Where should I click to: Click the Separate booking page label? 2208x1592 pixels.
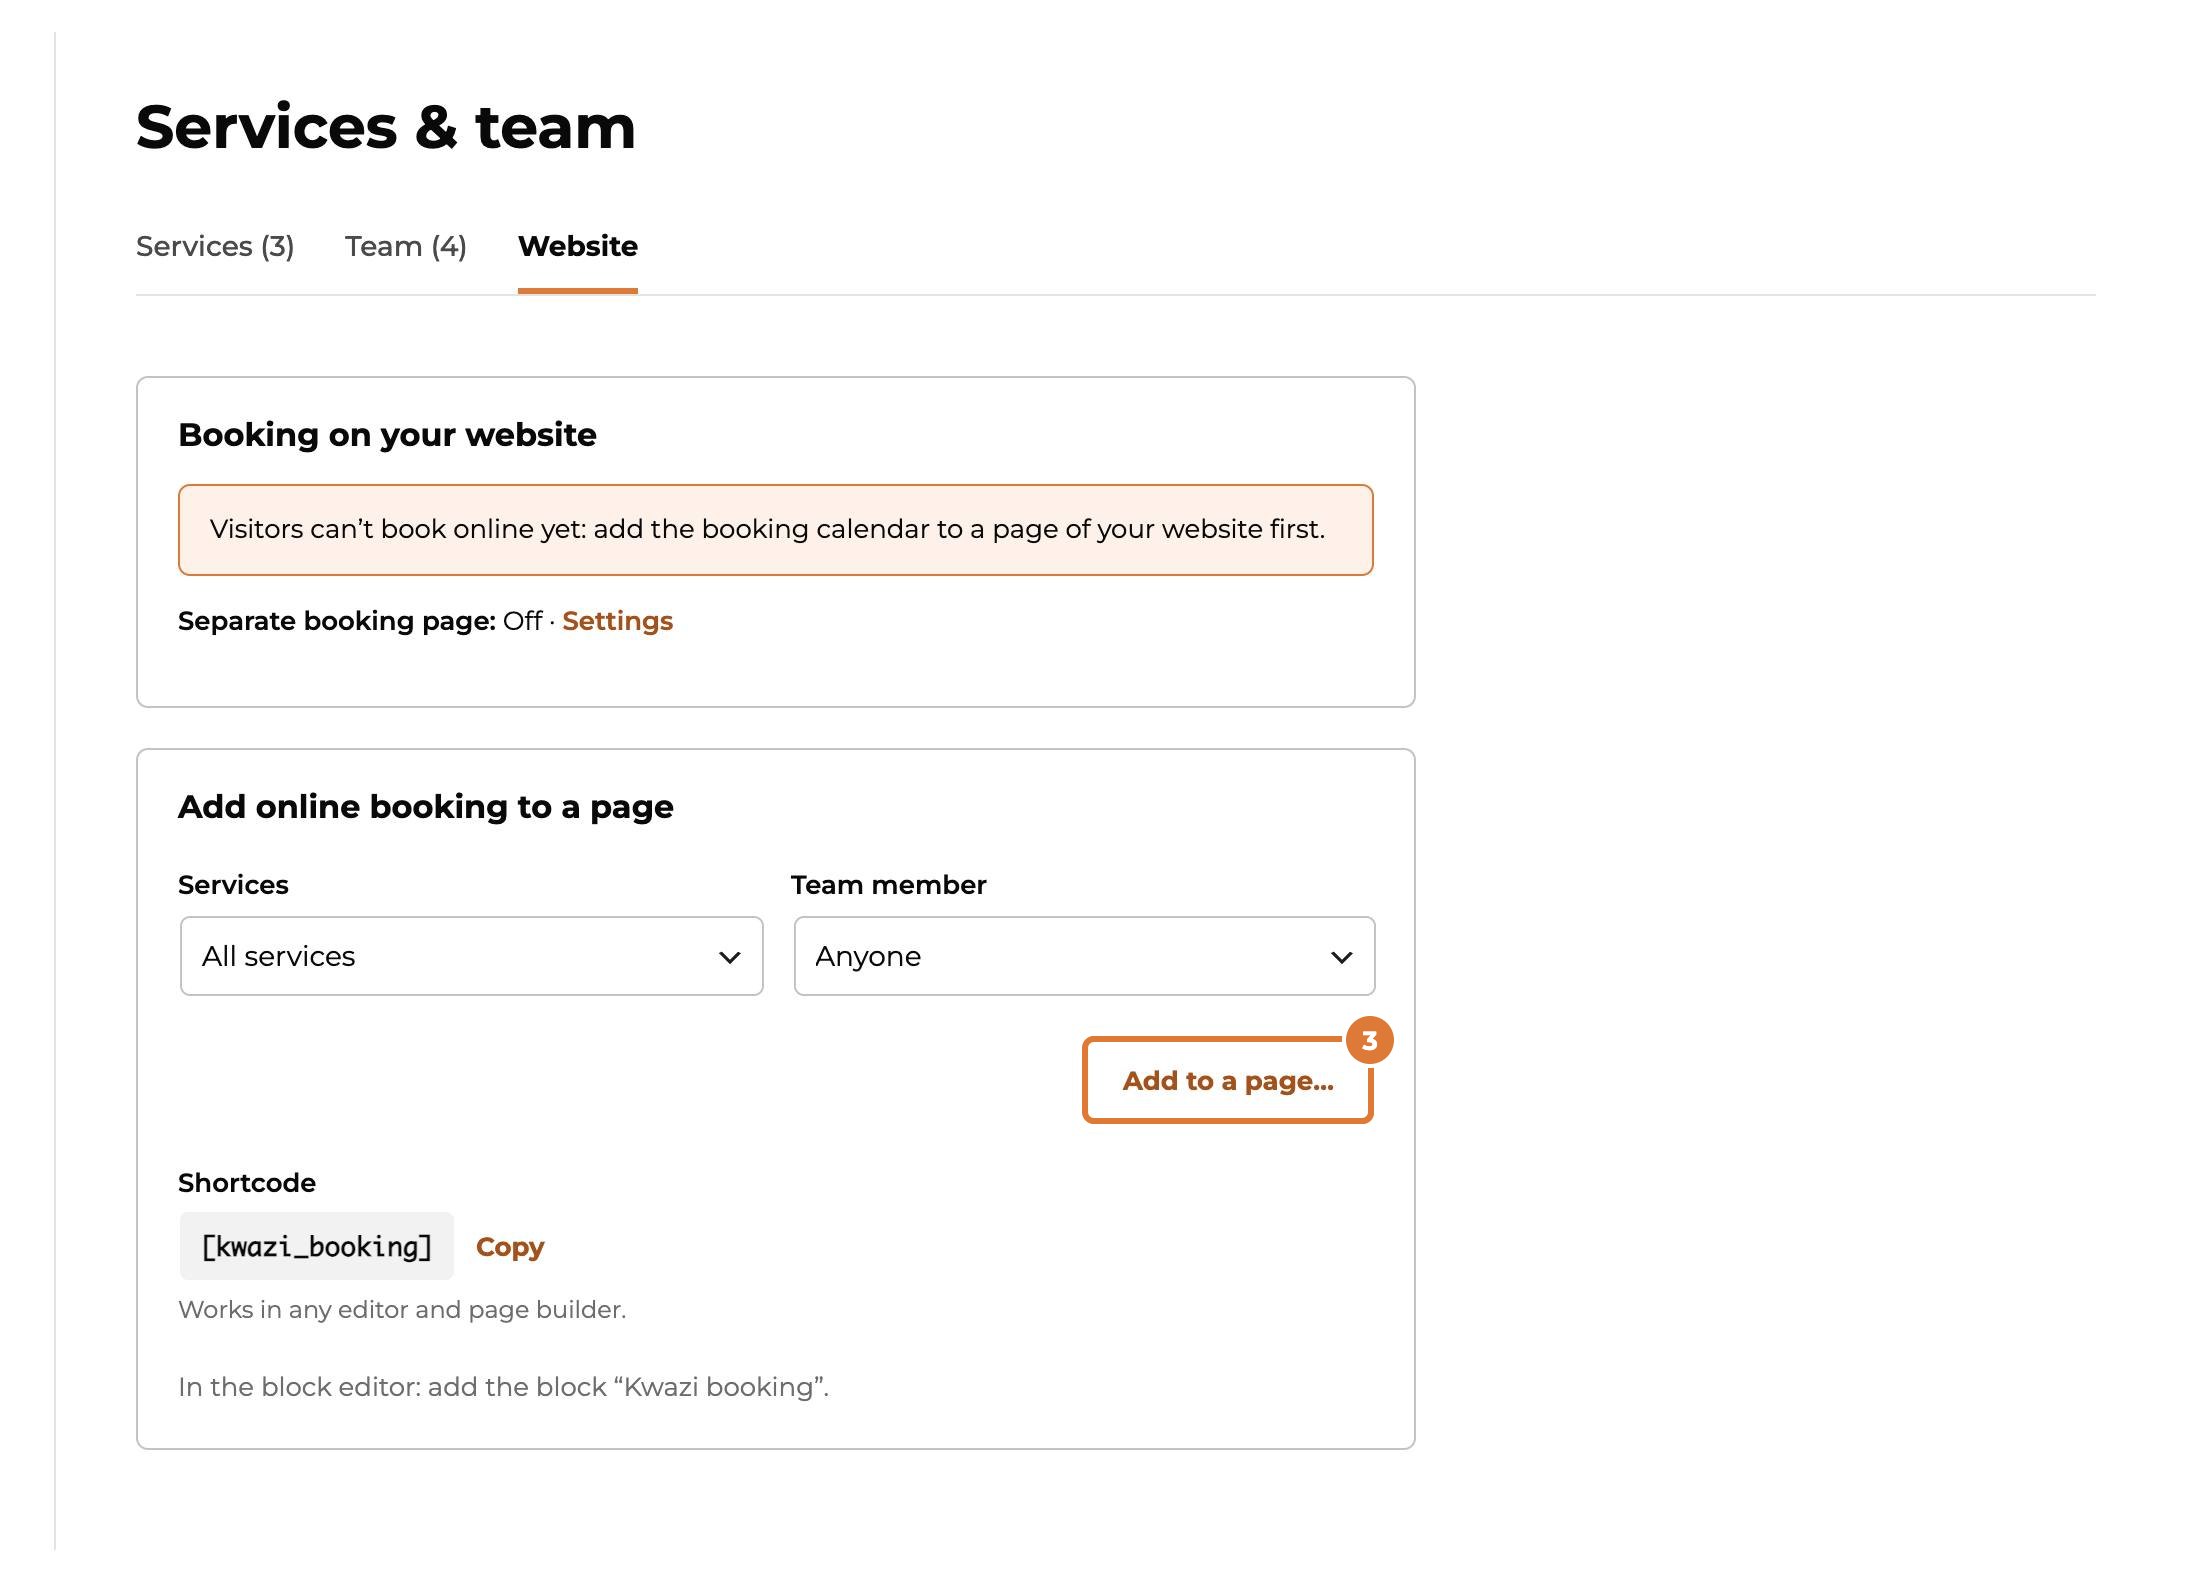point(337,621)
